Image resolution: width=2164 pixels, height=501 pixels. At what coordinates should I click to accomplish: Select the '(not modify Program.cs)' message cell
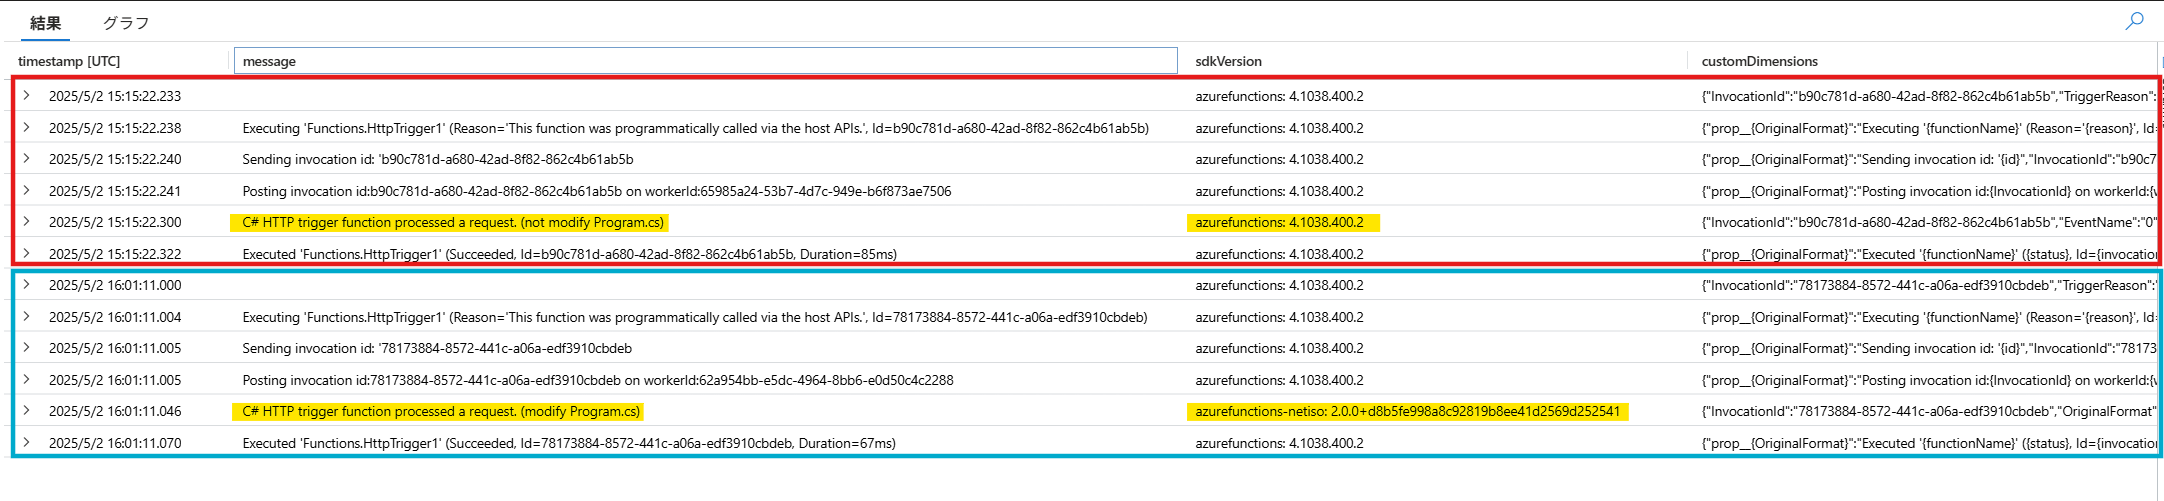coord(452,222)
